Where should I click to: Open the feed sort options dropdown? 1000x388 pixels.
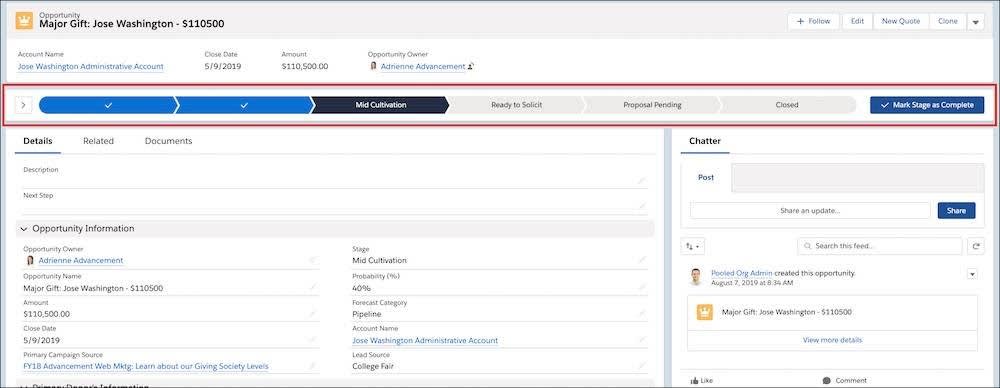click(x=693, y=246)
